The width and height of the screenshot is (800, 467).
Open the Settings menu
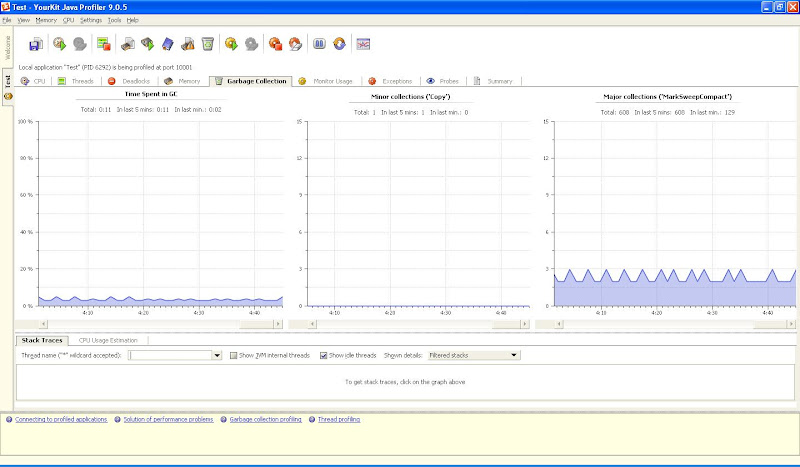point(91,20)
